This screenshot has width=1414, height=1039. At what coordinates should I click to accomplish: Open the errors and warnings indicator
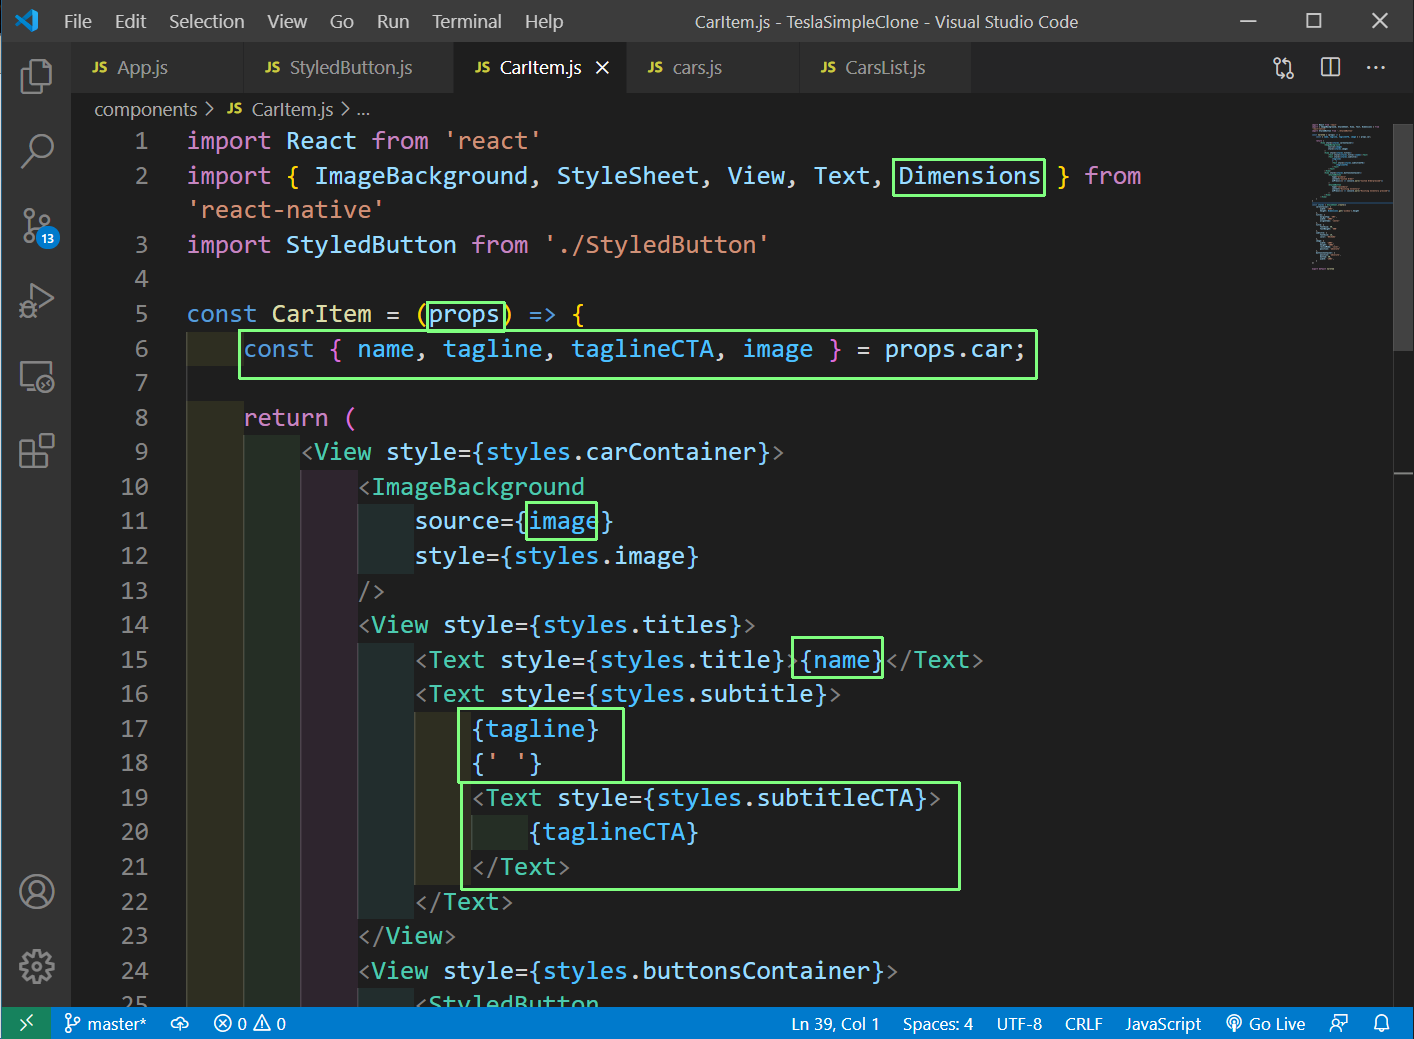[250, 1023]
